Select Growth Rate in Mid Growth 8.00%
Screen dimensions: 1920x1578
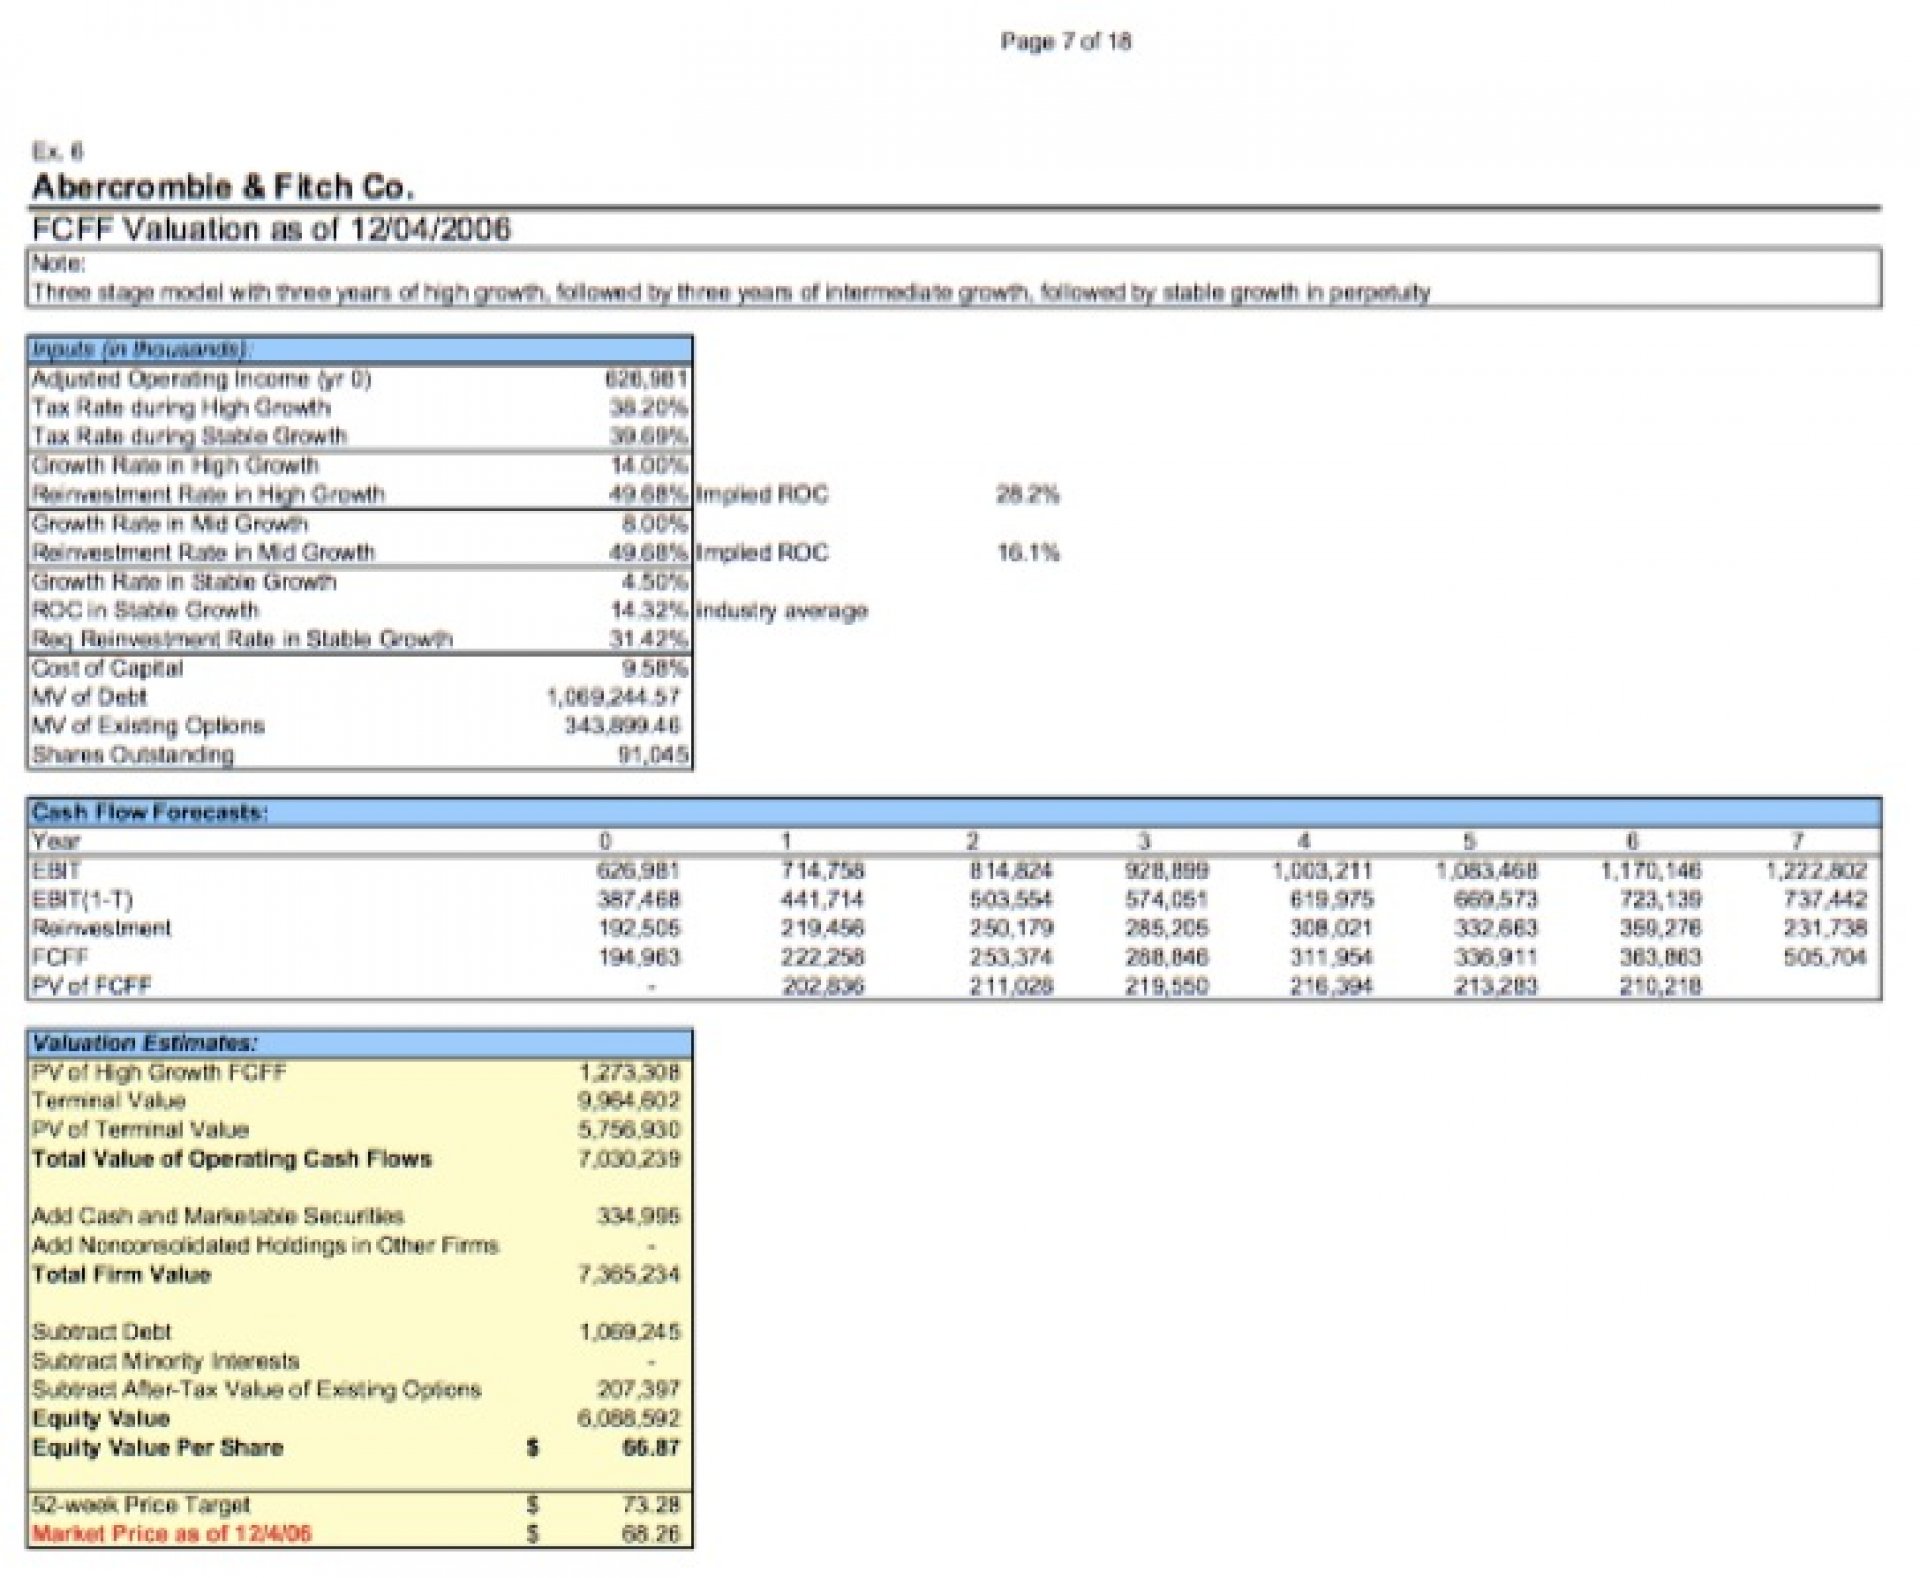655,523
